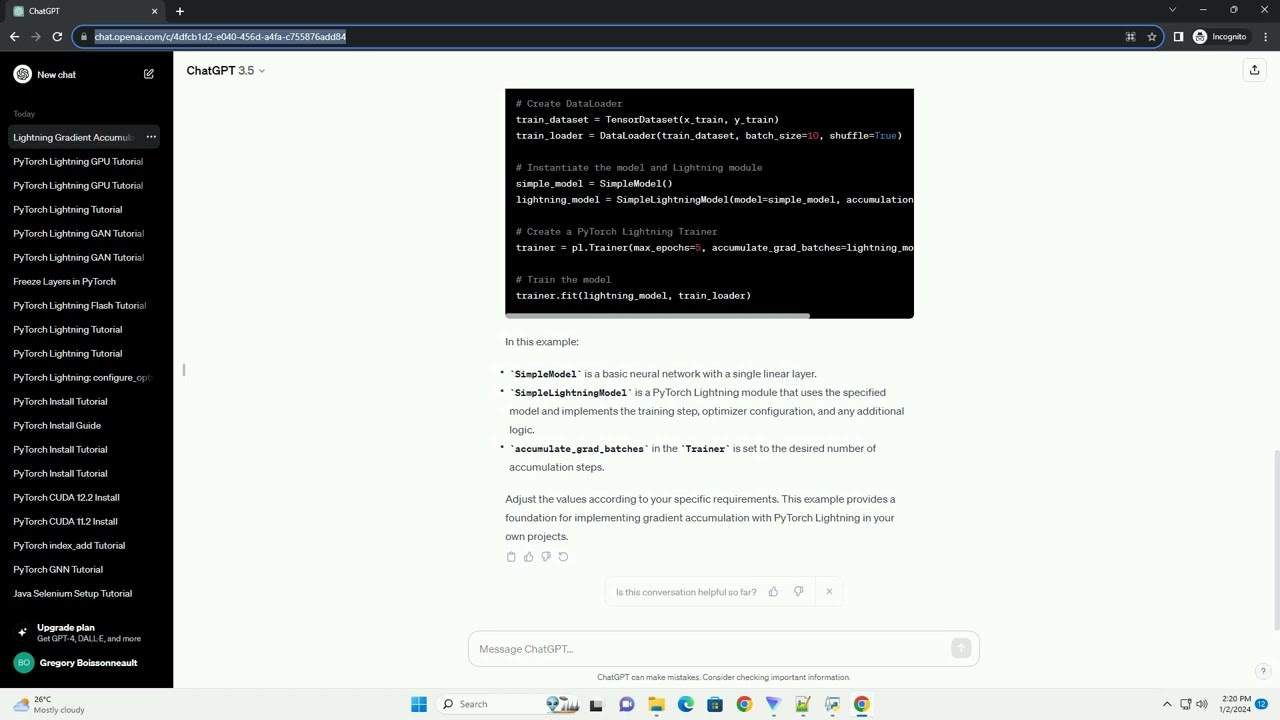This screenshot has height=720, width=1280.
Task: Click trainer.fit line in code block
Action: click(633, 296)
